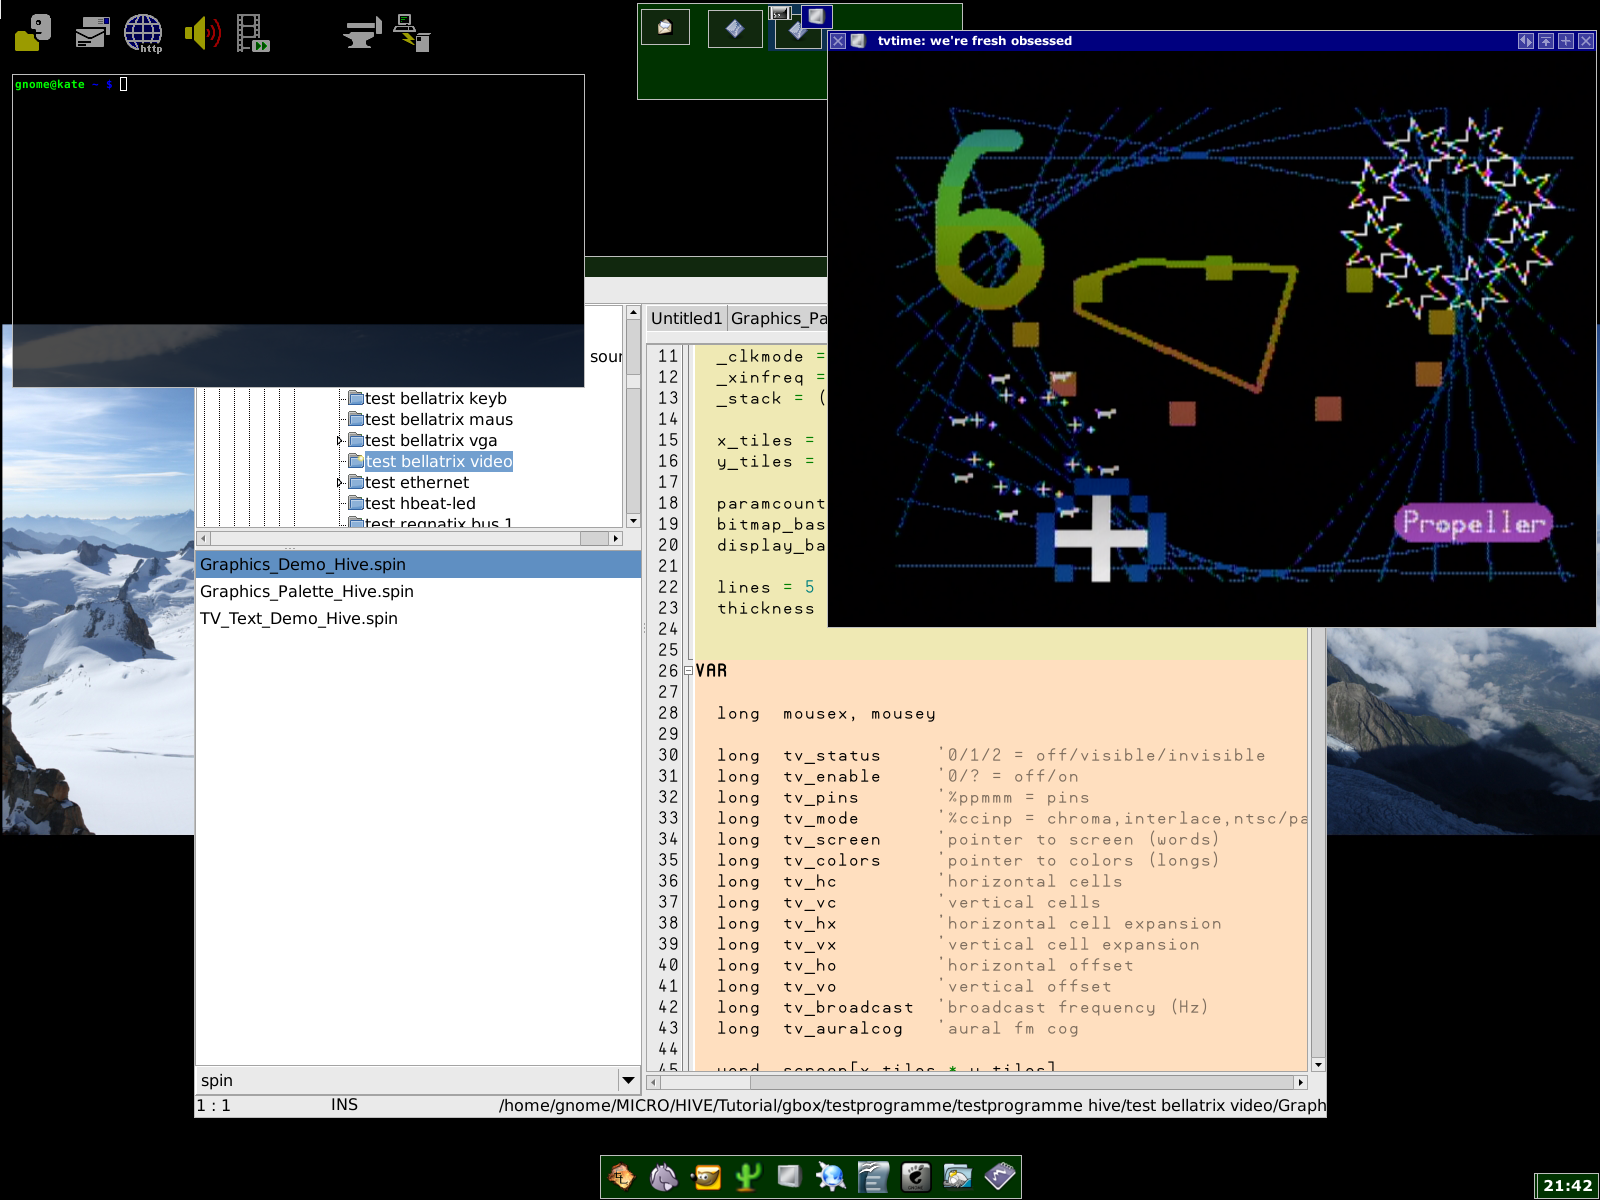This screenshot has width=1600, height=1200.
Task: Launch the OpenOffice document icon in dock
Action: tap(873, 1177)
